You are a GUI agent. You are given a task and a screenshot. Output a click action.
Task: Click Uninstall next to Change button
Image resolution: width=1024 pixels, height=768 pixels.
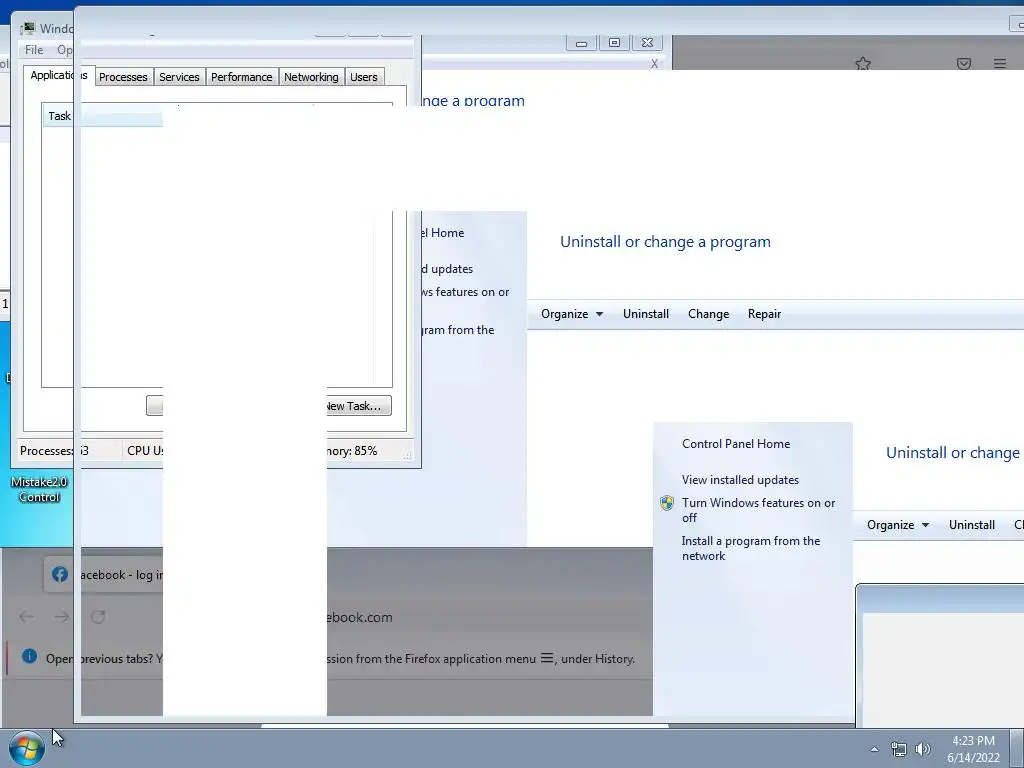[646, 314]
